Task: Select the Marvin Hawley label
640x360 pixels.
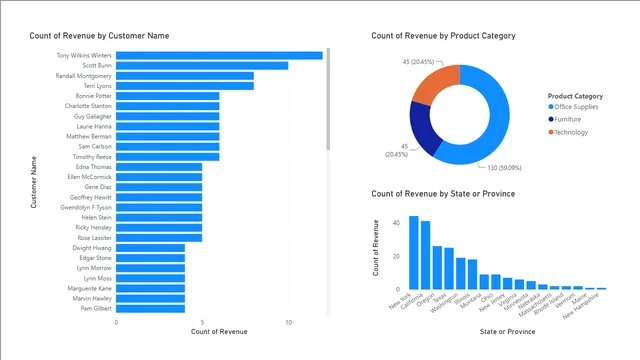Action: click(92, 298)
